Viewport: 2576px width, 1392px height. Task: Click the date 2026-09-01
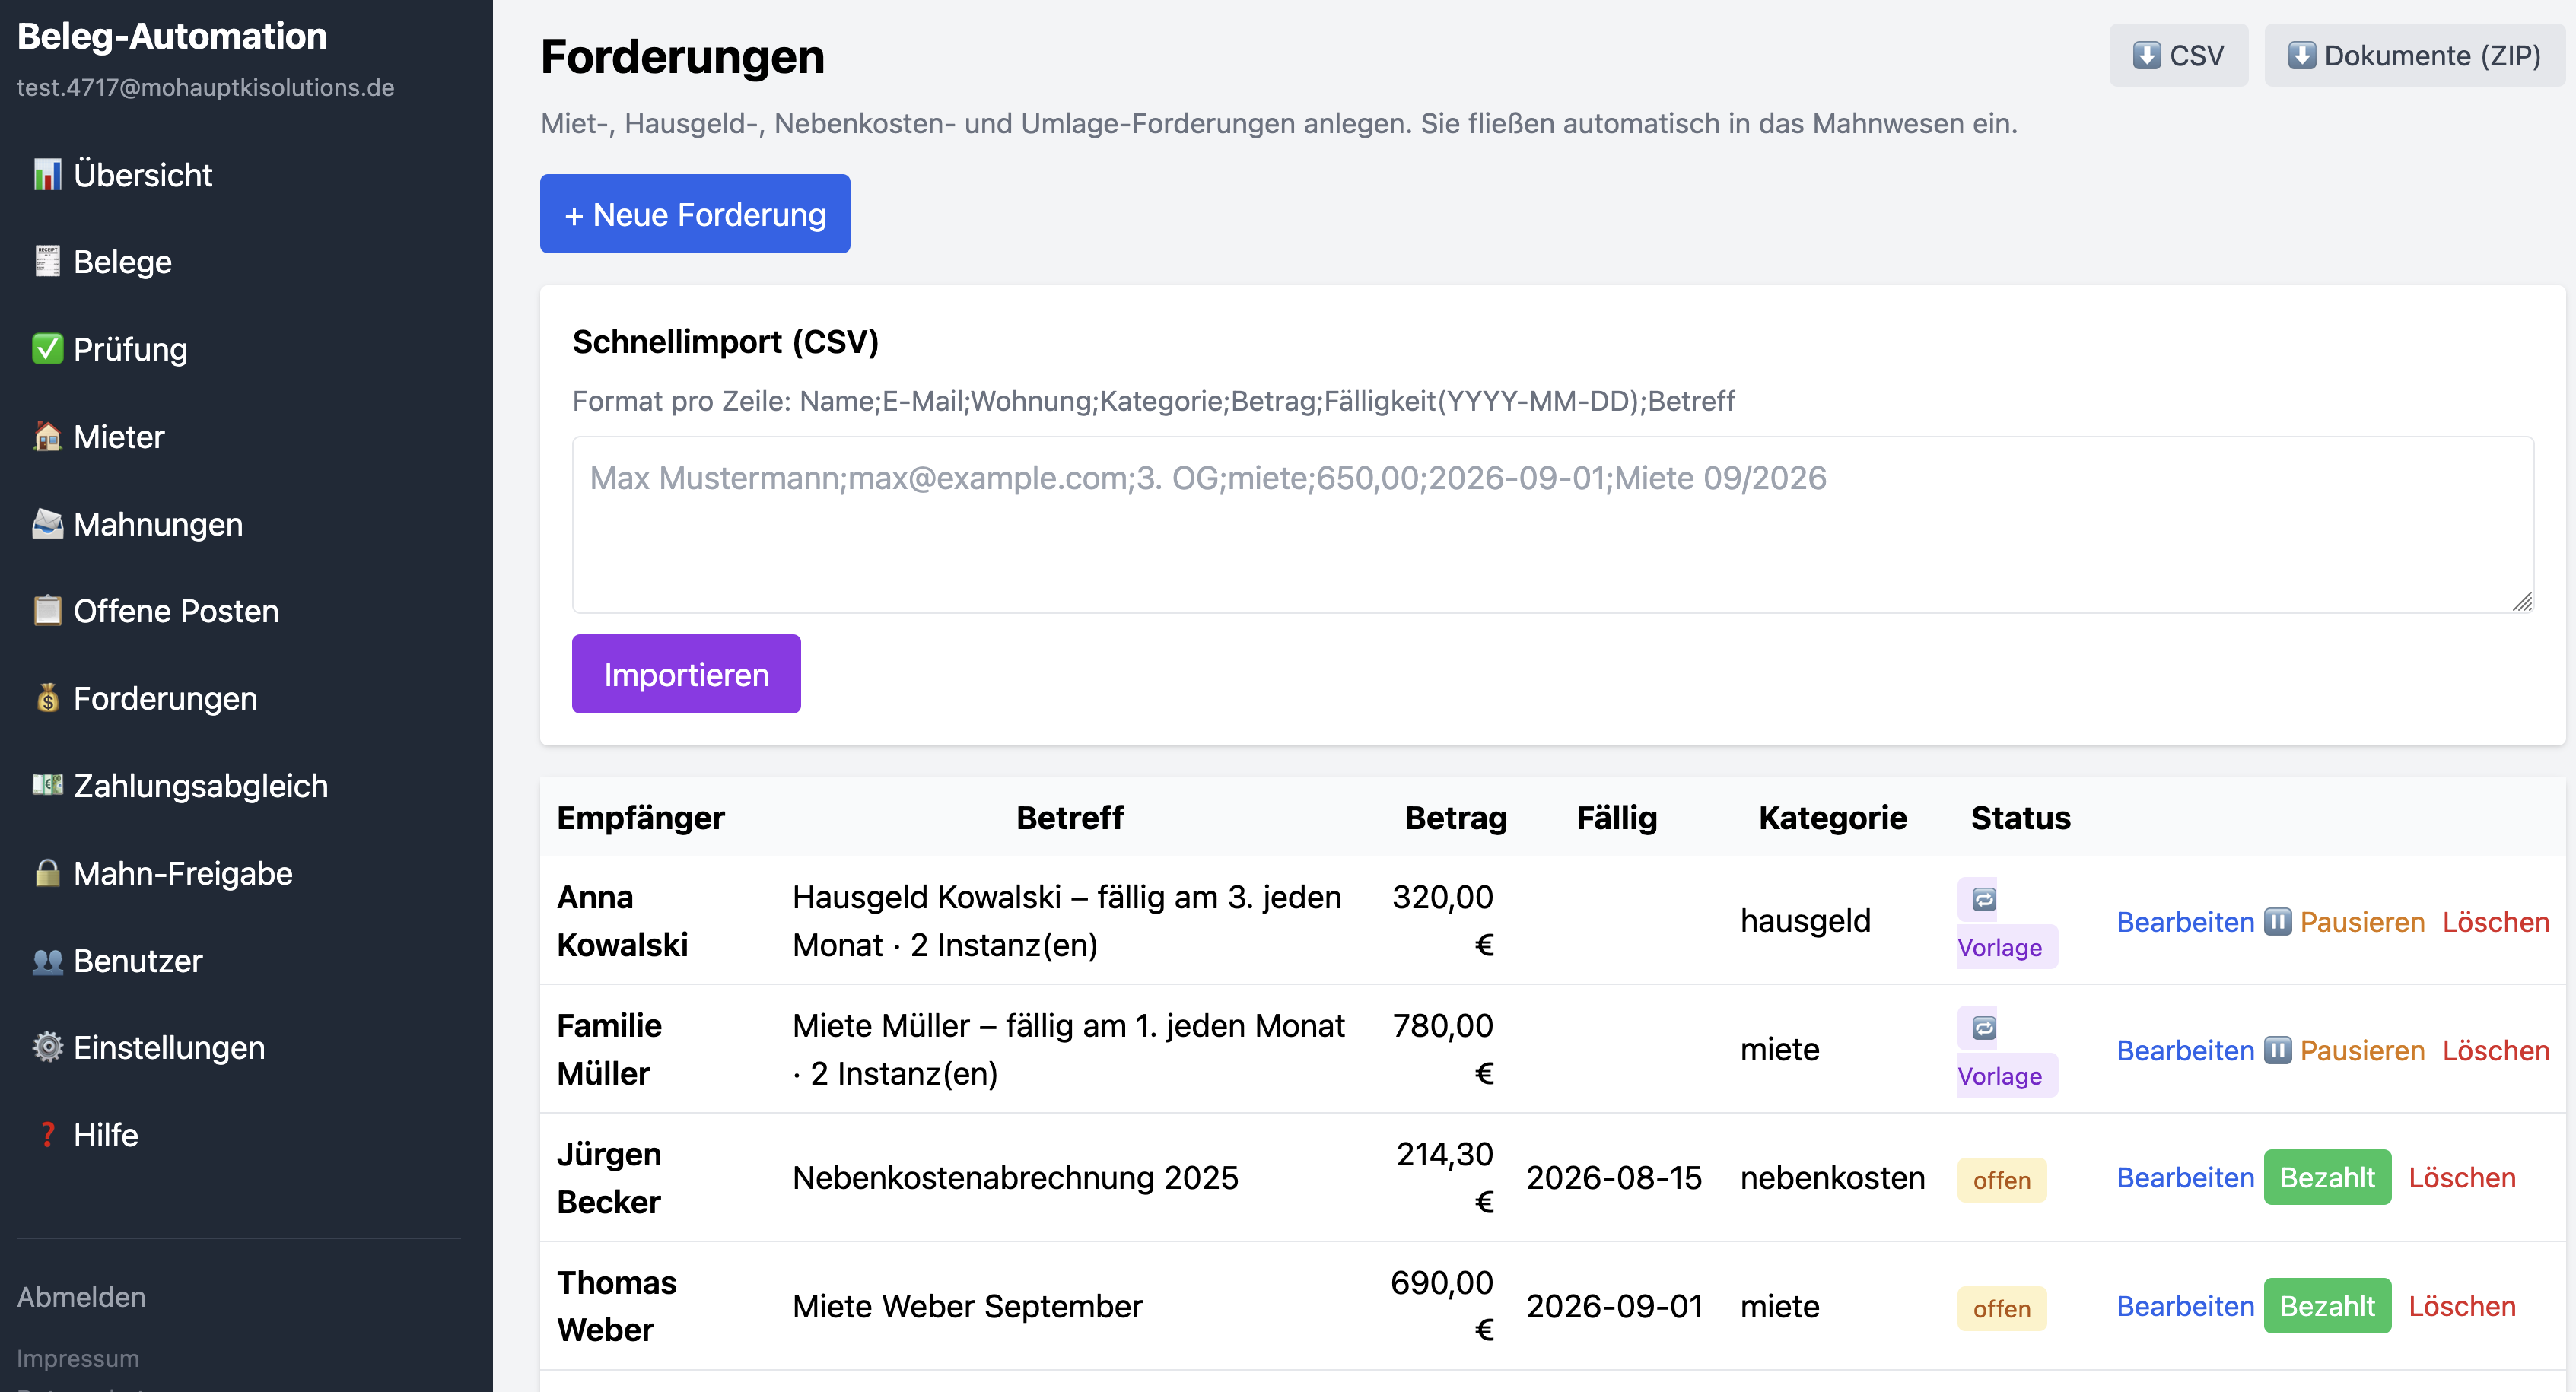tap(1613, 1306)
